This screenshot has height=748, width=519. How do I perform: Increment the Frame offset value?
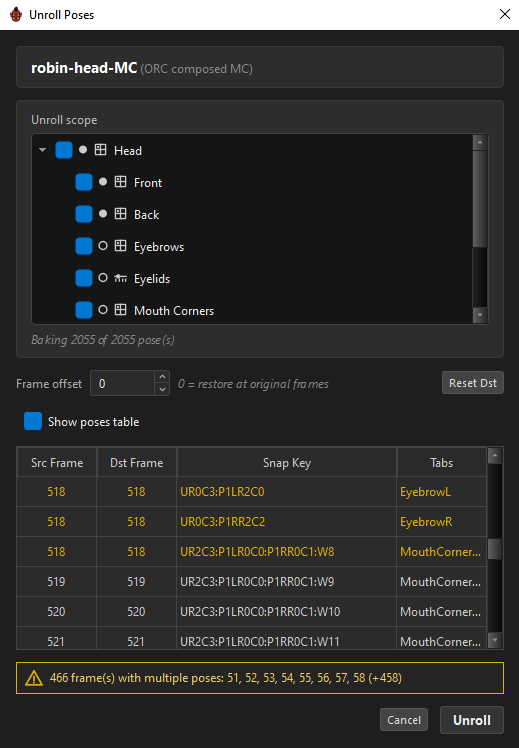click(x=162, y=377)
